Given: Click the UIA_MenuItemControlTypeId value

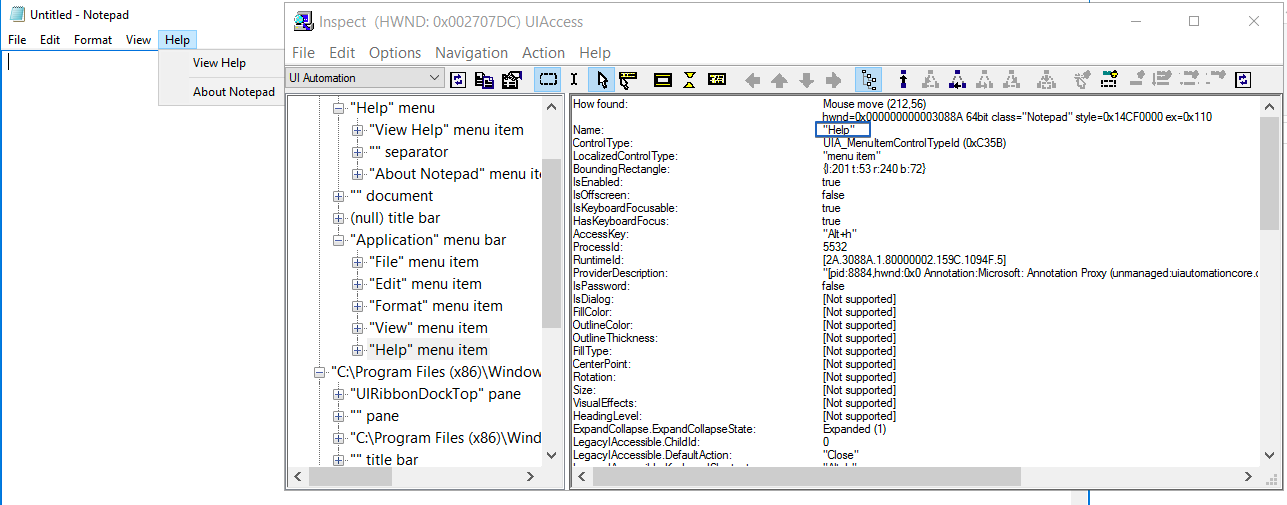Looking at the screenshot, I should tap(914, 143).
